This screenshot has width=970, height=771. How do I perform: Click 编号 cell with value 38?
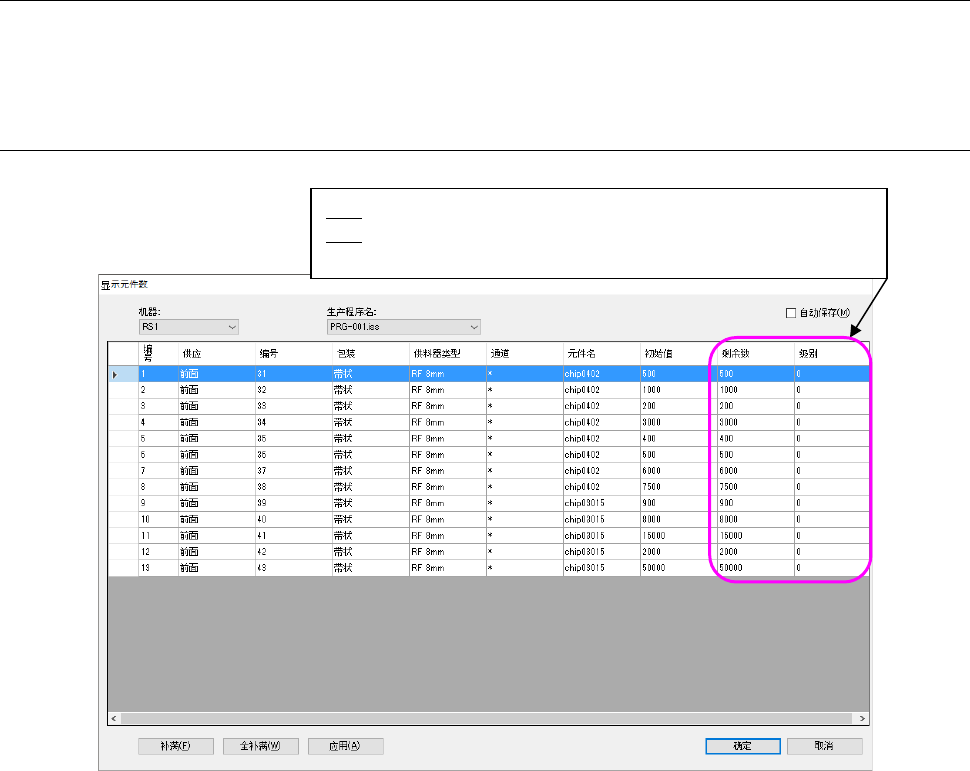292,486
